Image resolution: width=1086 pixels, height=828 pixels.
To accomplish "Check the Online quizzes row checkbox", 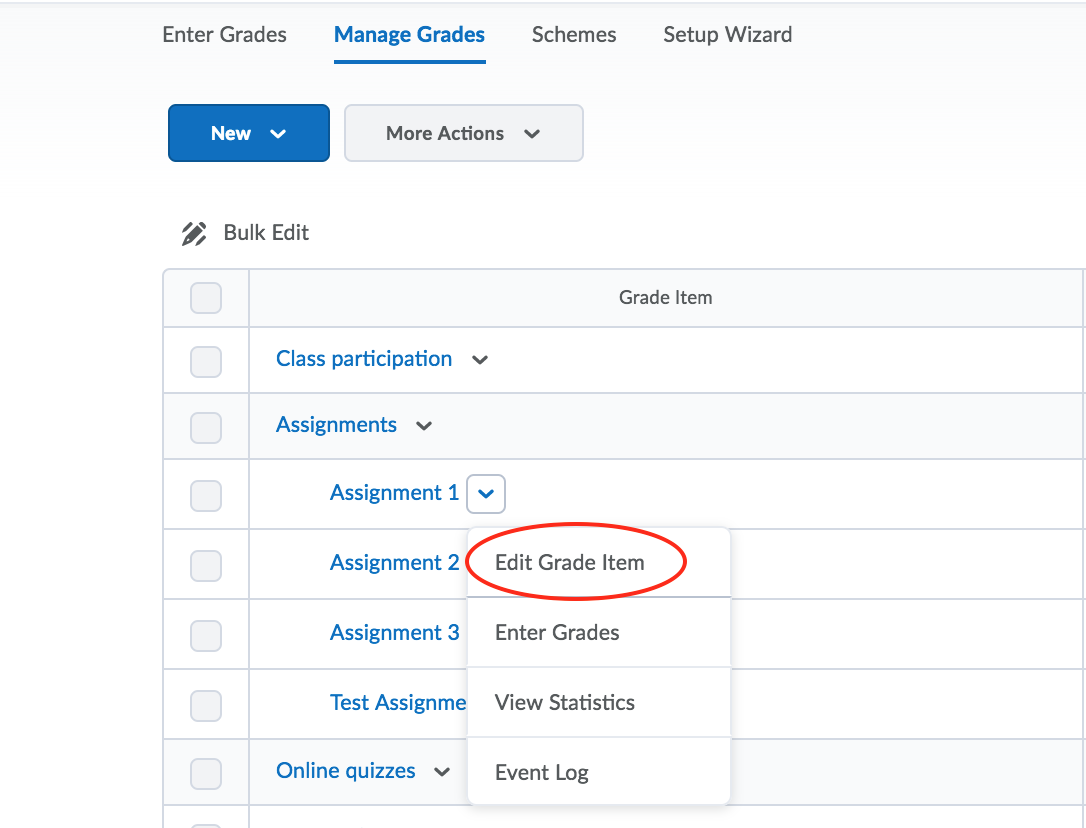I will pyautogui.click(x=206, y=773).
